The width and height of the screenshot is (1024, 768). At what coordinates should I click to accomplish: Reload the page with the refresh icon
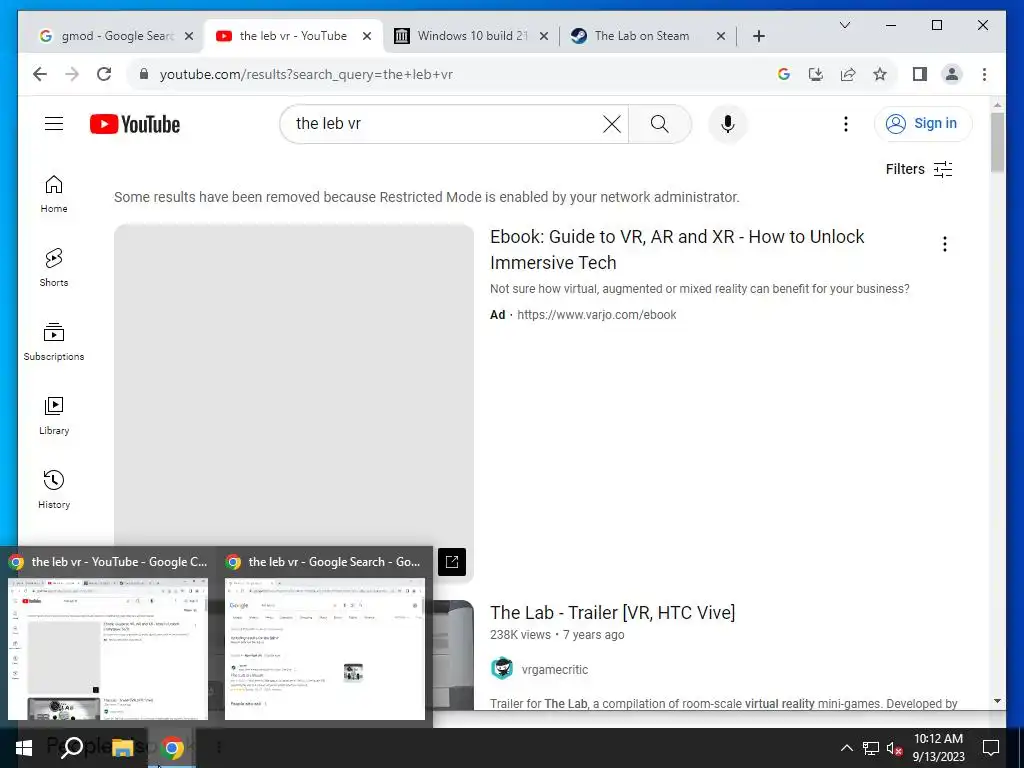(x=104, y=74)
